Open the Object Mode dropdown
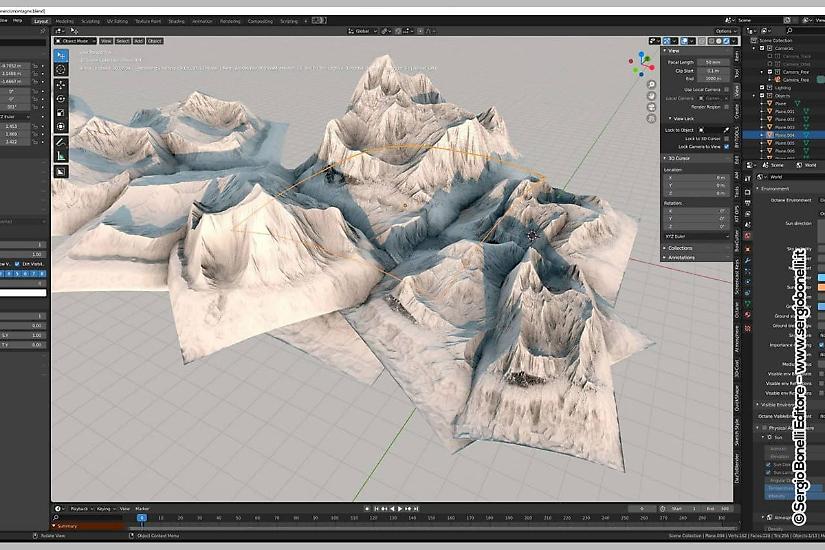Screen dimensions: 825x550 pos(75,41)
